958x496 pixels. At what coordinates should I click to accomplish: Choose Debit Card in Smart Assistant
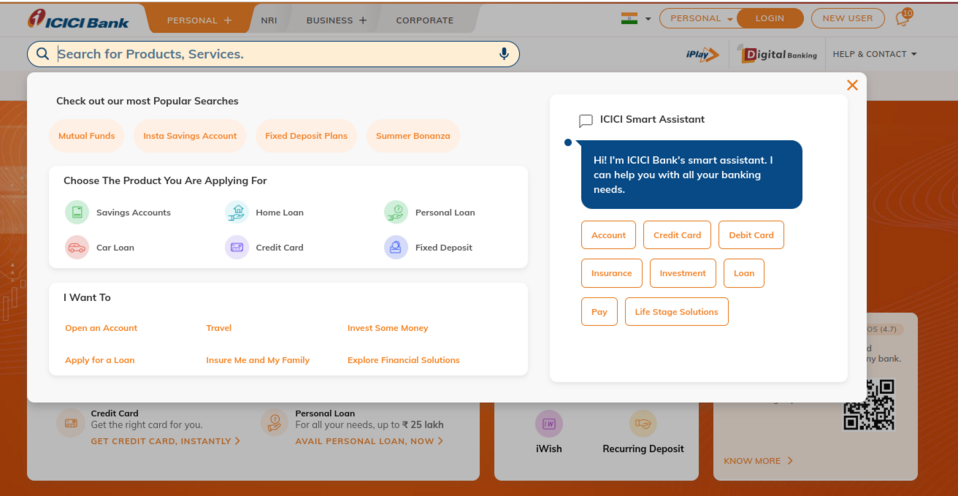pyautogui.click(x=751, y=235)
